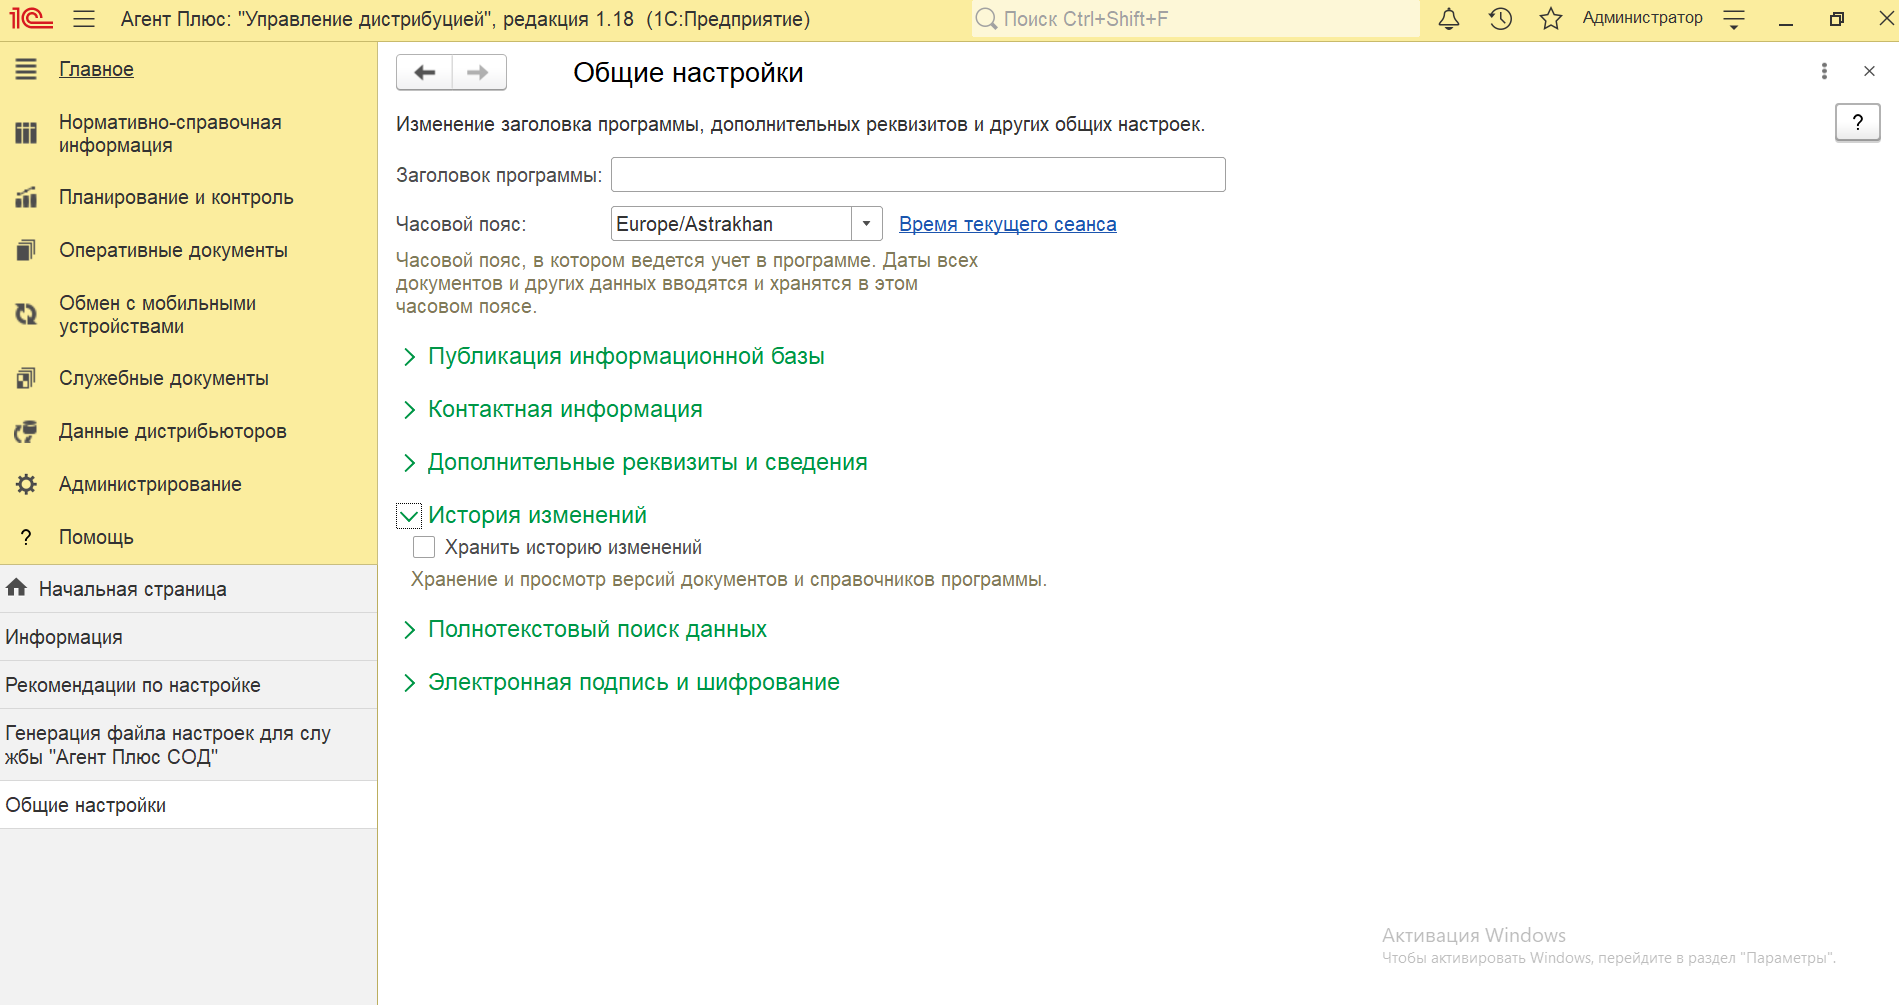
Task: Focus the global search field Поиск Ctrl+Shift+F
Action: (x=1196, y=19)
